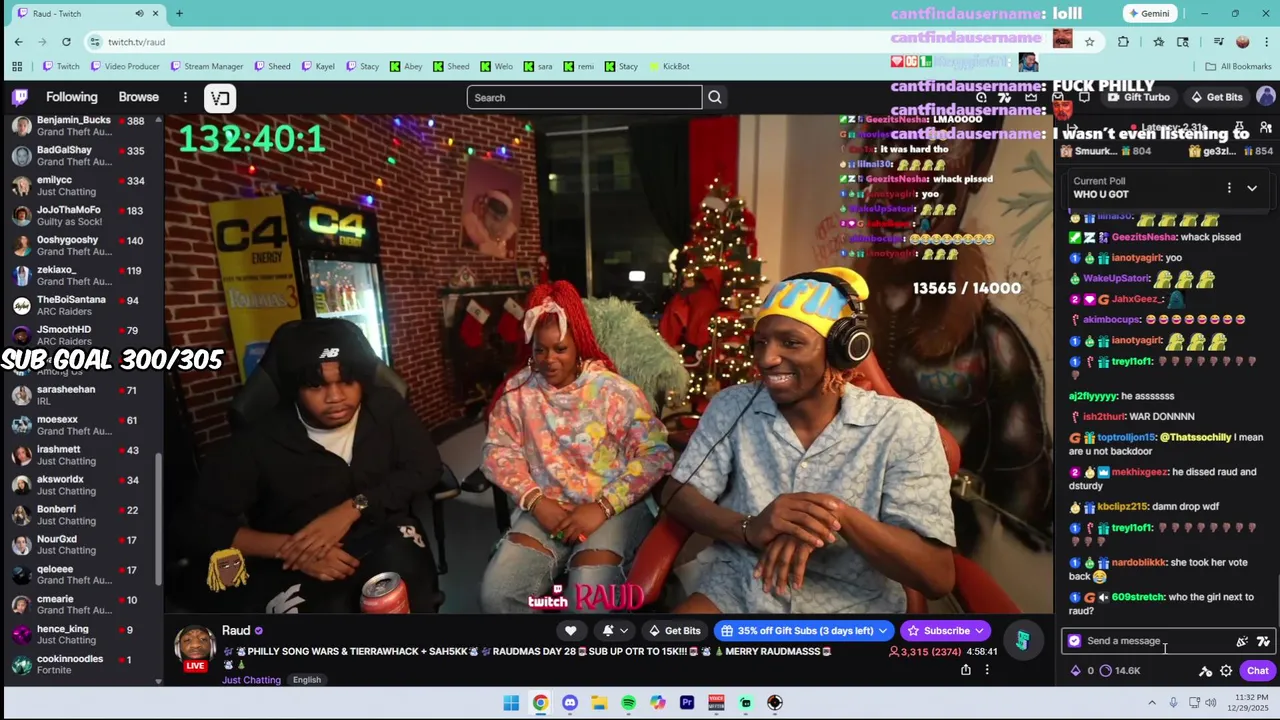Image resolution: width=1280 pixels, height=720 pixels.
Task: Open the chat community users icon
Action: [x=1266, y=127]
